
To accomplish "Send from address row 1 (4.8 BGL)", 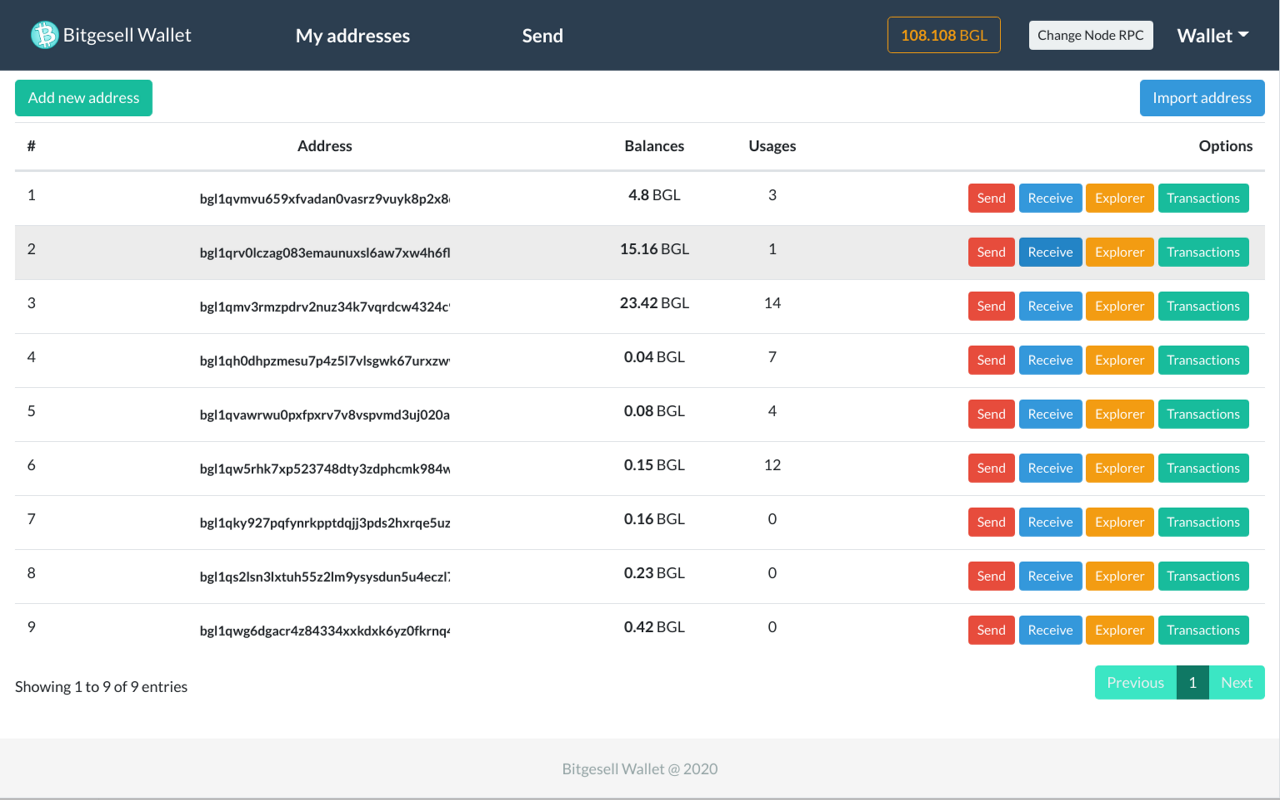I will point(991,198).
